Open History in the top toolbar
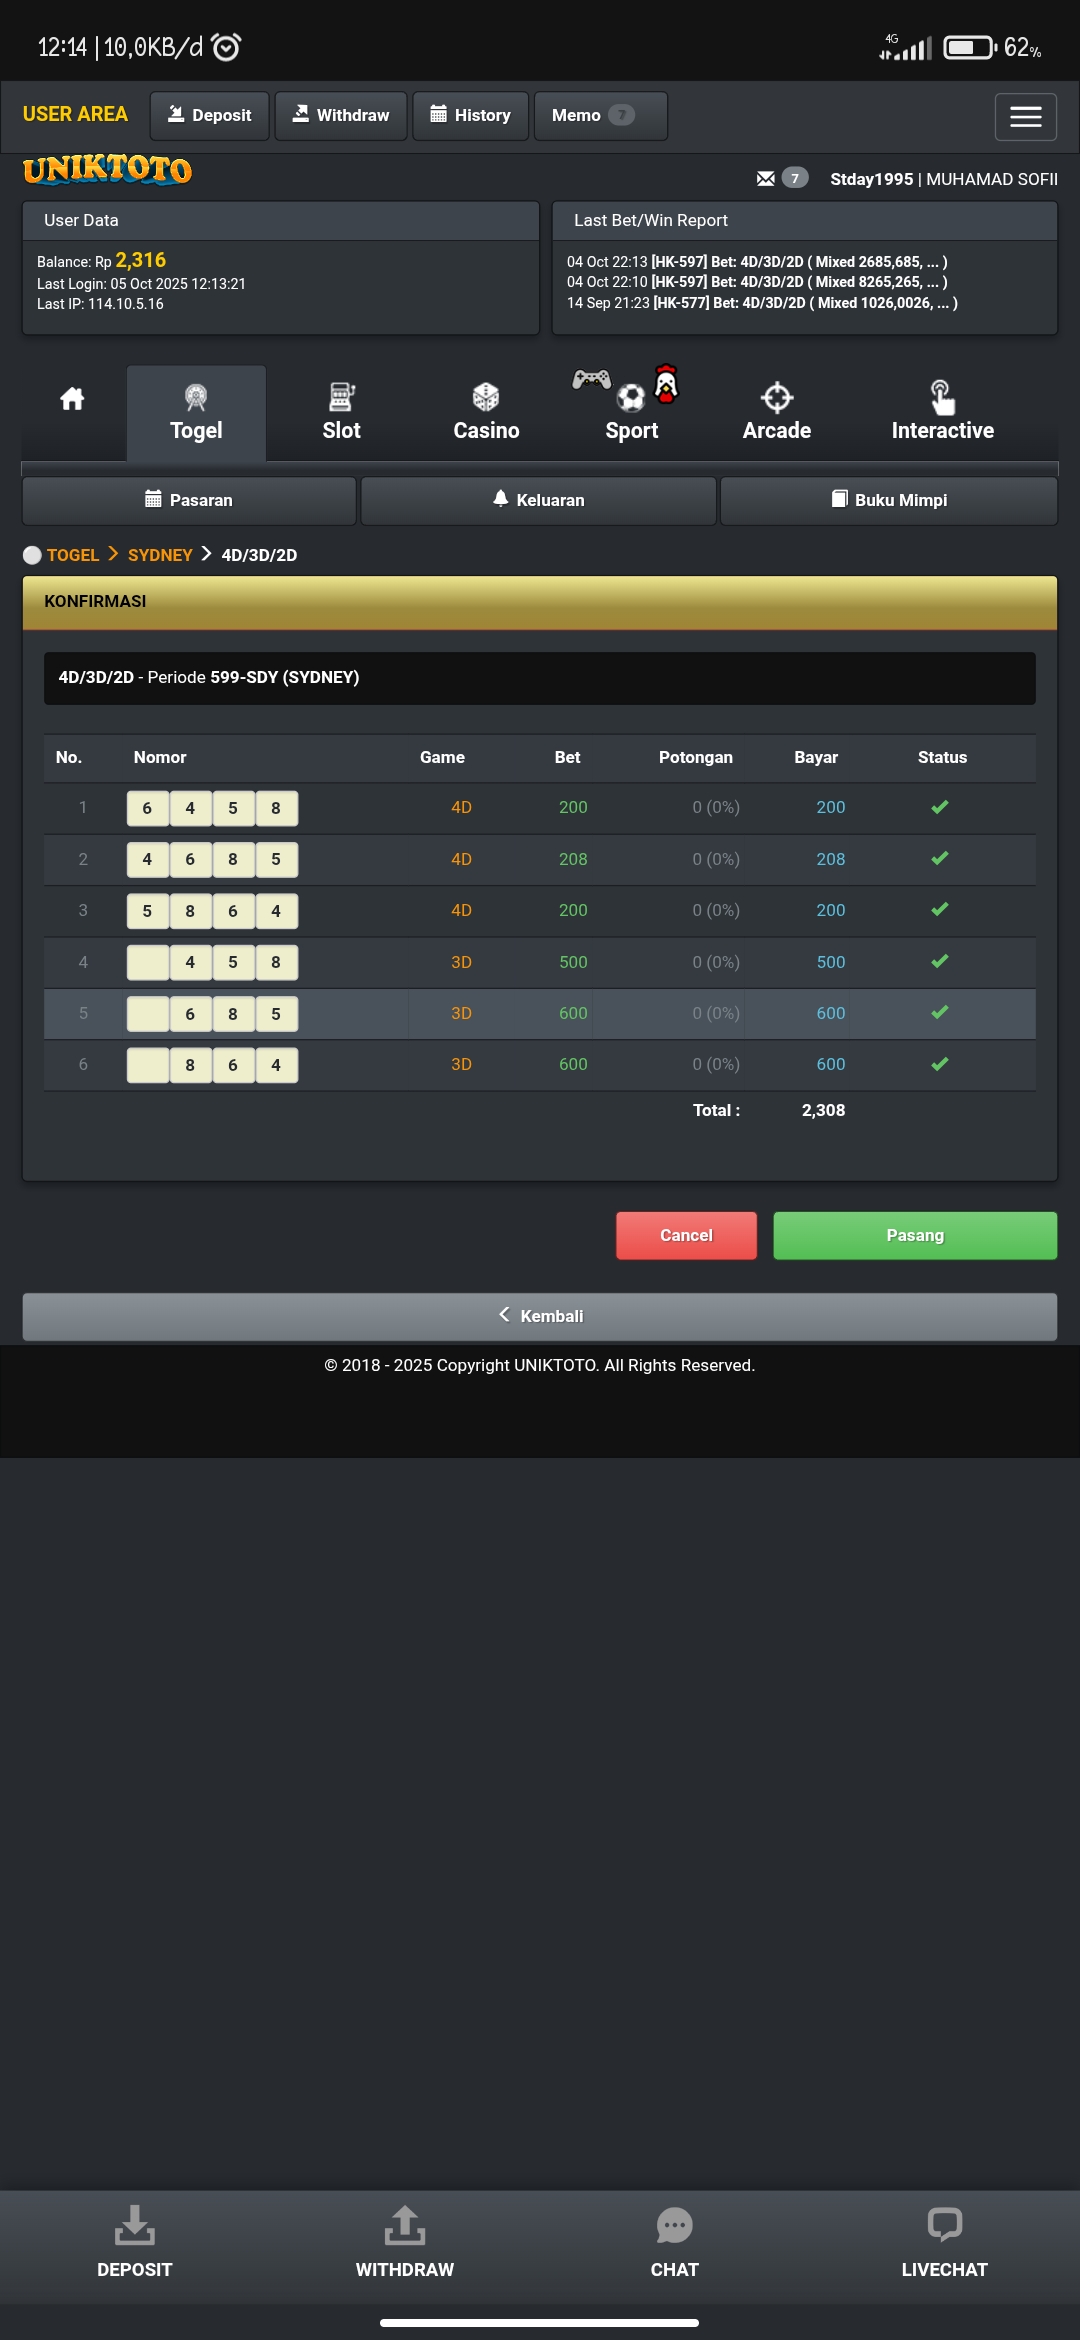Viewport: 1080px width, 2340px height. pyautogui.click(x=470, y=116)
